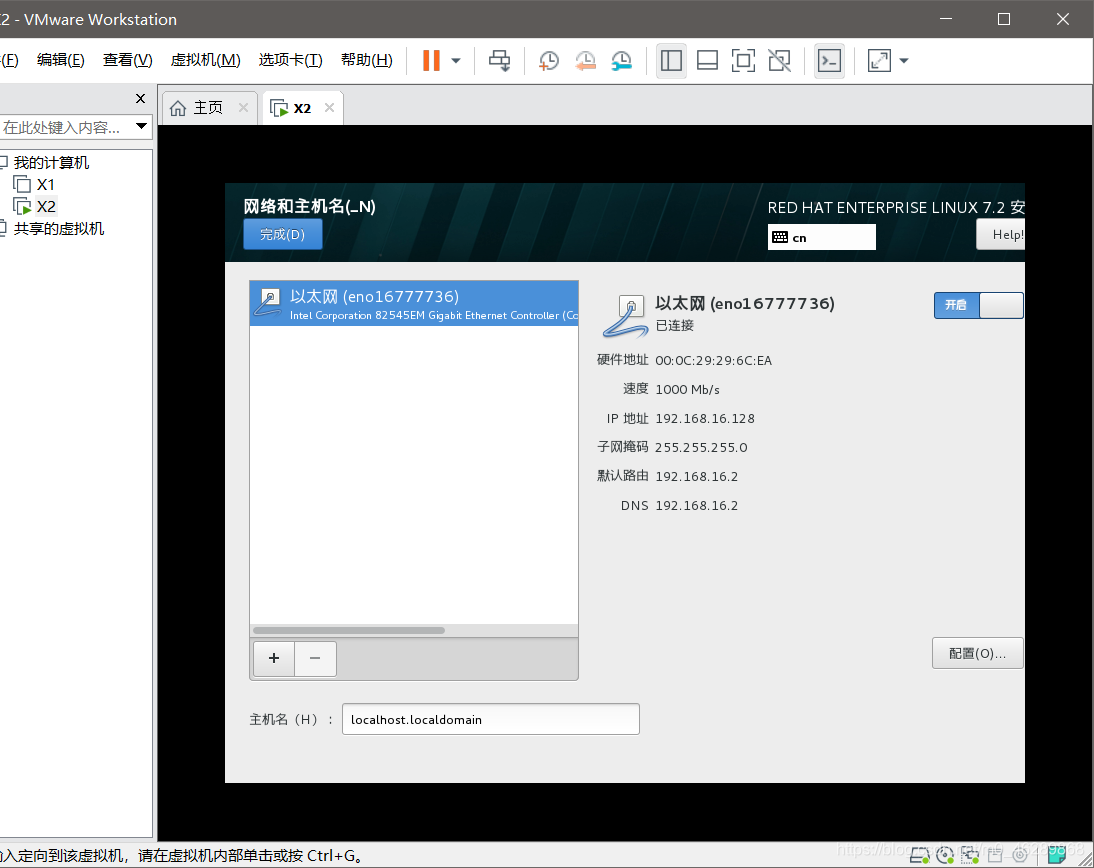Remove network device with minus button
Viewport: 1094px width, 868px height.
[315, 658]
